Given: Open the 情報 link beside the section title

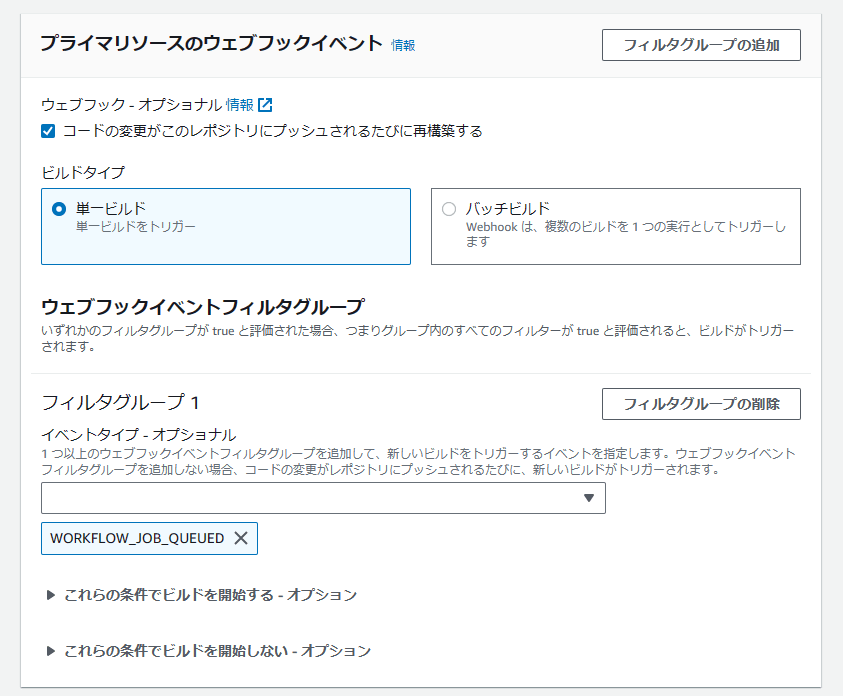Looking at the screenshot, I should click(403, 46).
